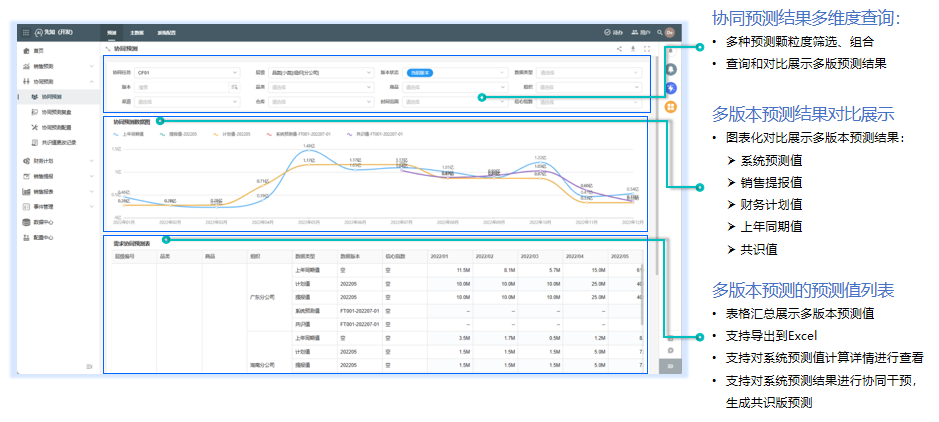Click the 待办 link in top bar
The height and width of the screenshot is (422, 939).
point(615,32)
